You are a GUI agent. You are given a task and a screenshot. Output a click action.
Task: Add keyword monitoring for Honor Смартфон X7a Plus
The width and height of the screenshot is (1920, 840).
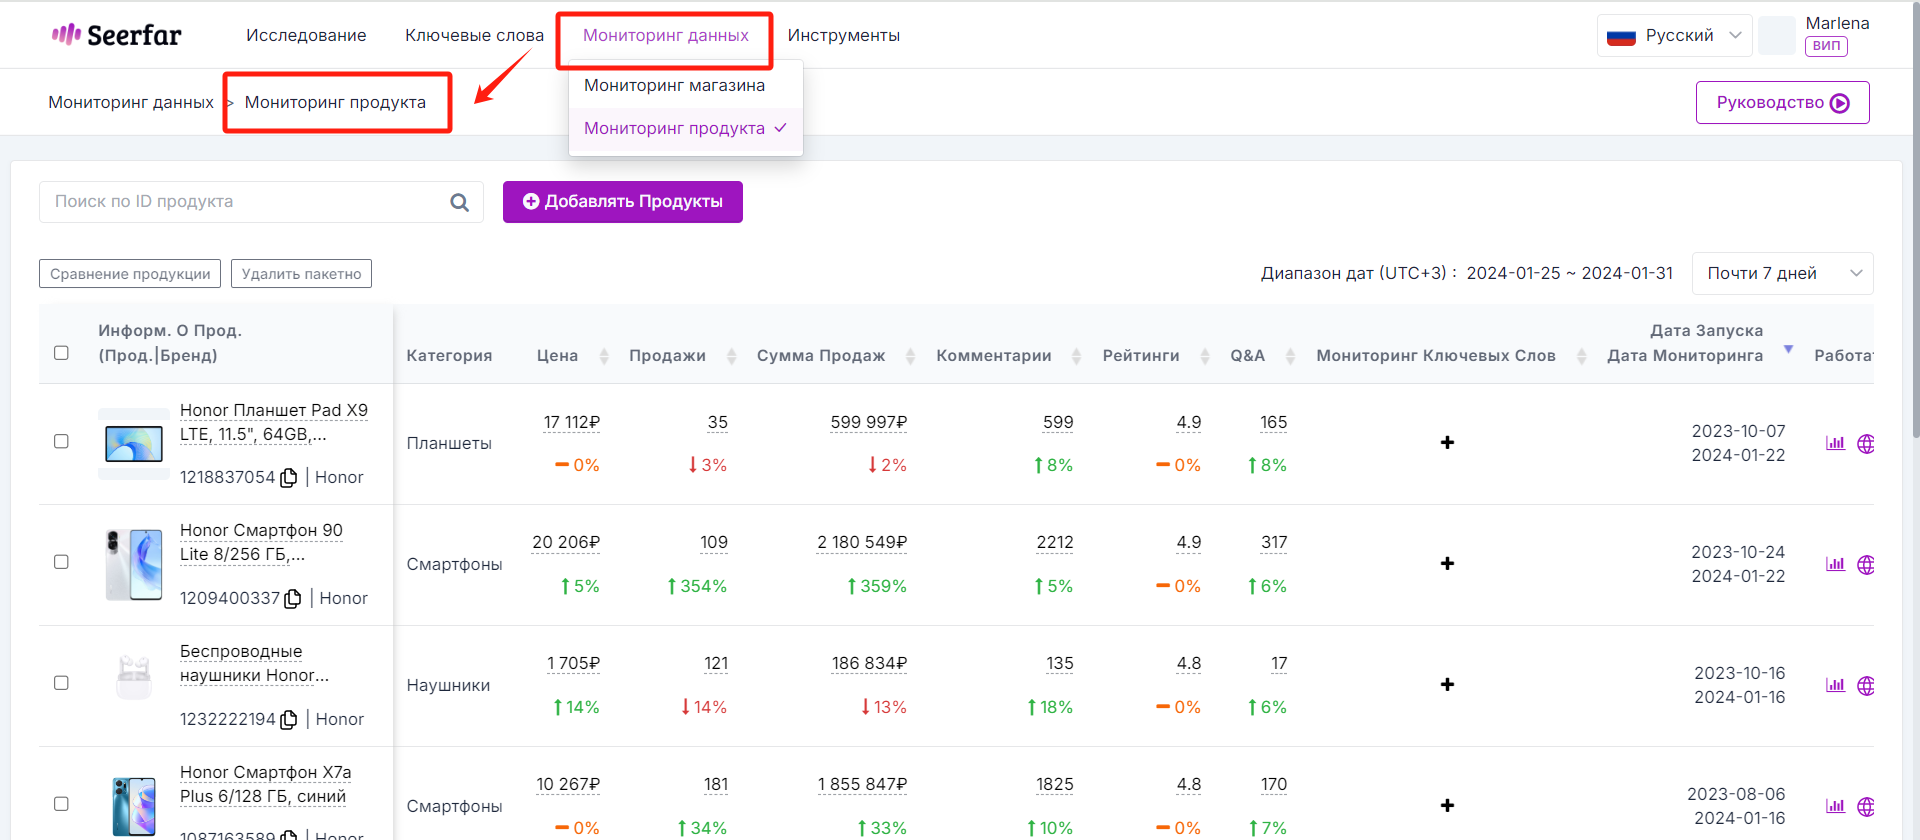[x=1447, y=805]
